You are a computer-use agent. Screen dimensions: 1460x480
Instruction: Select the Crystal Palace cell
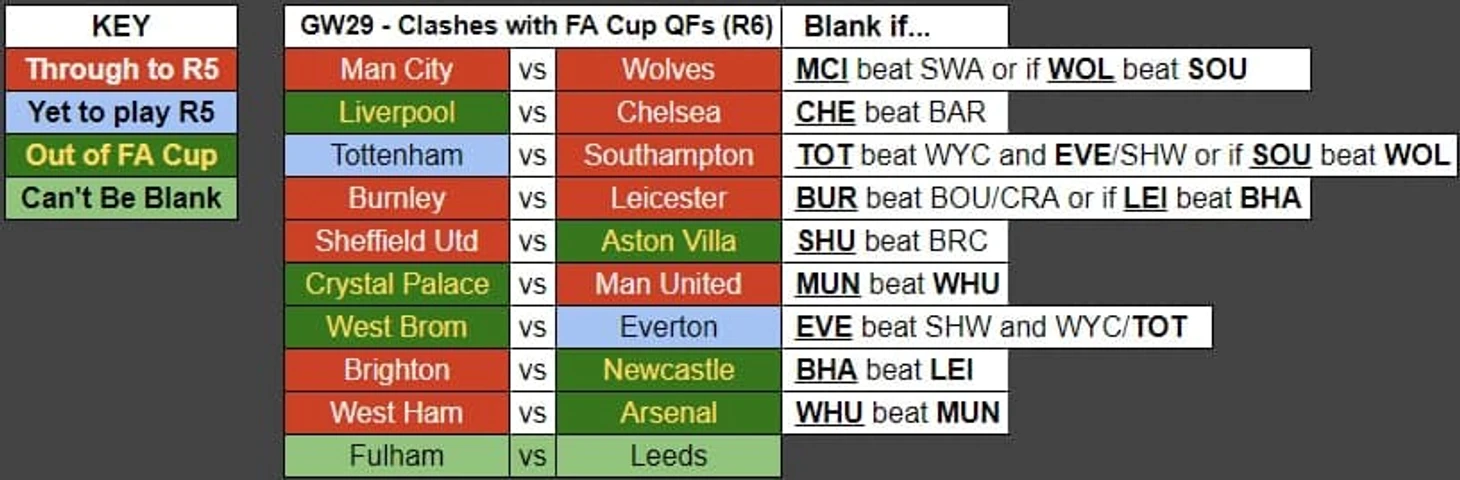click(x=396, y=284)
